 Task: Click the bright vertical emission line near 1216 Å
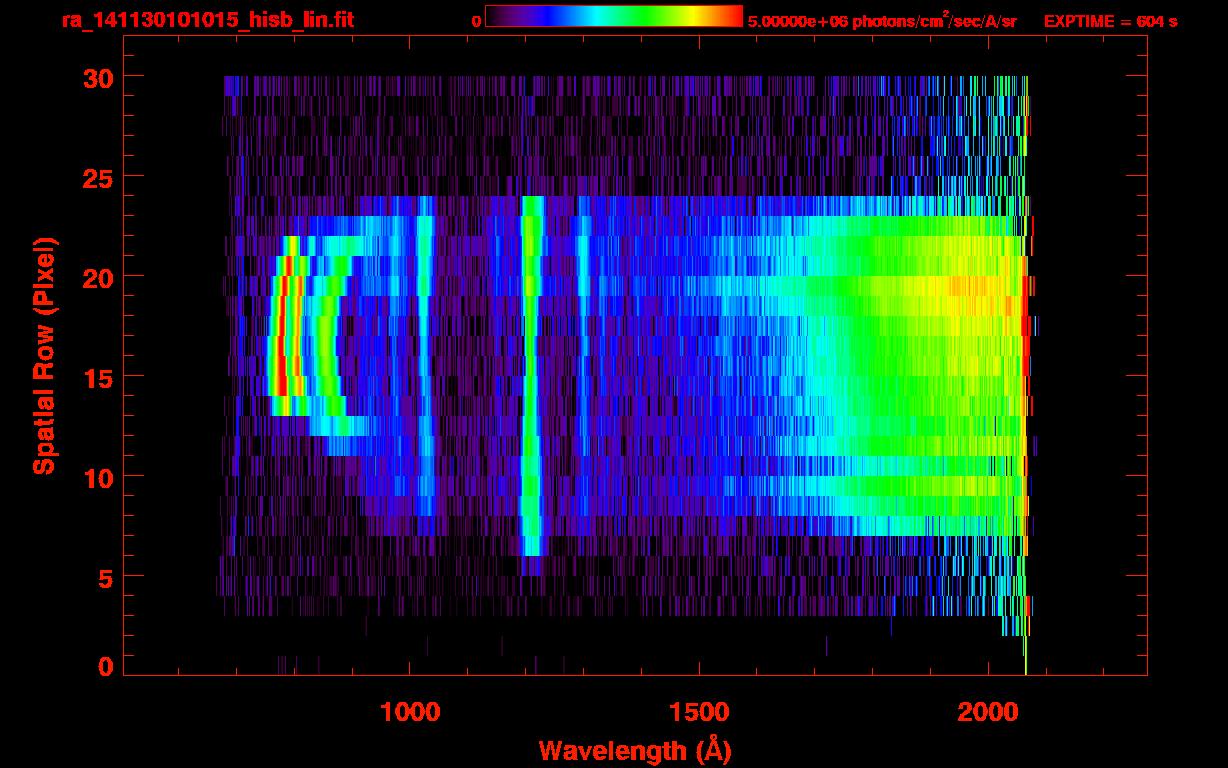[x=532, y=375]
